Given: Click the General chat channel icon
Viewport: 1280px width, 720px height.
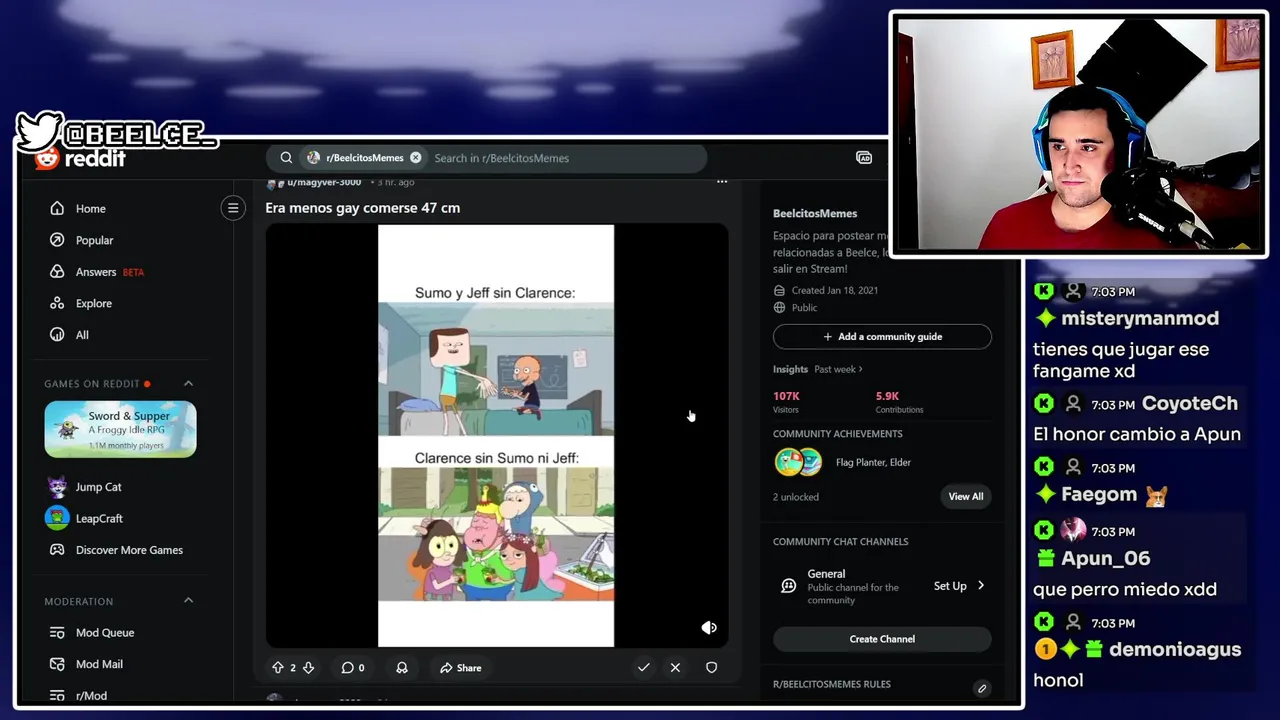Looking at the screenshot, I should [788, 586].
